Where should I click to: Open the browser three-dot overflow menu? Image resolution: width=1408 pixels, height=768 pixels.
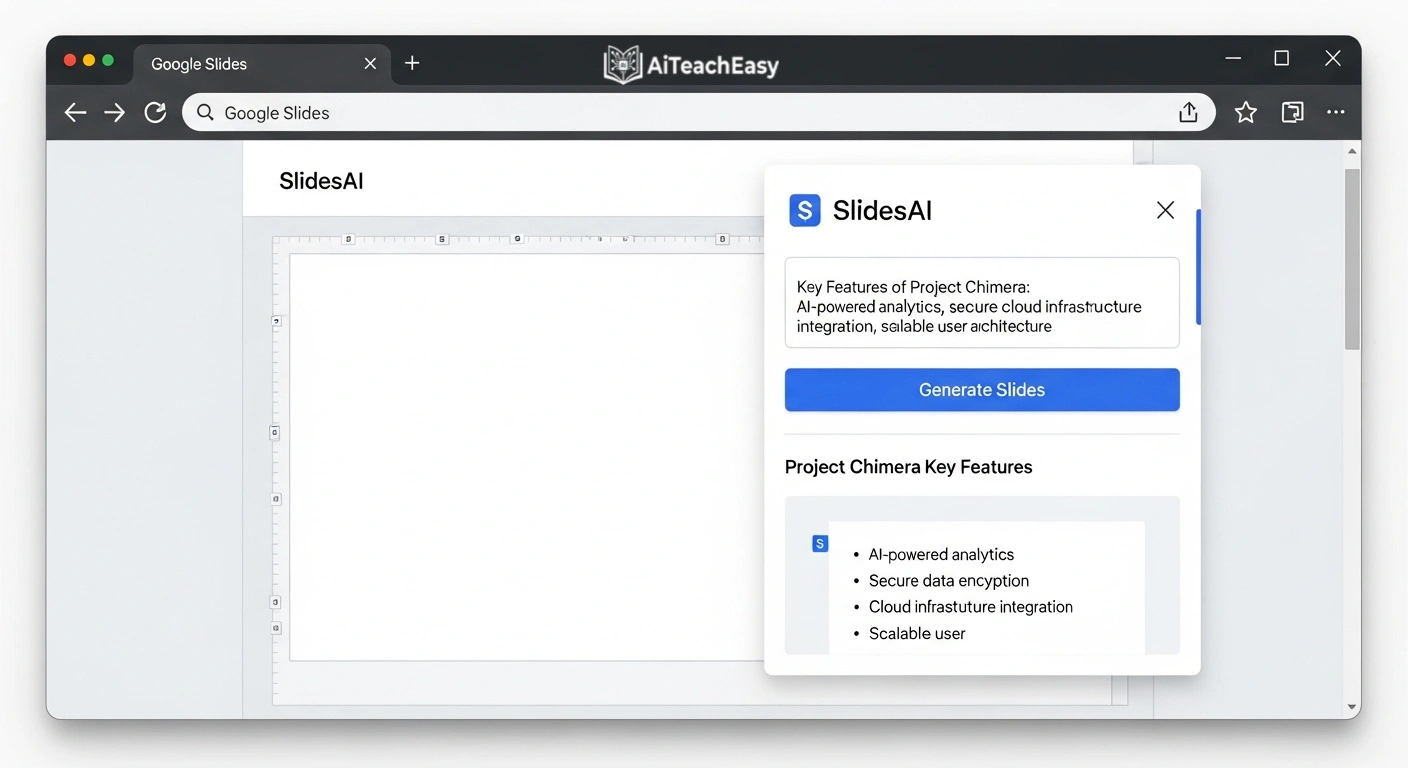pos(1336,113)
